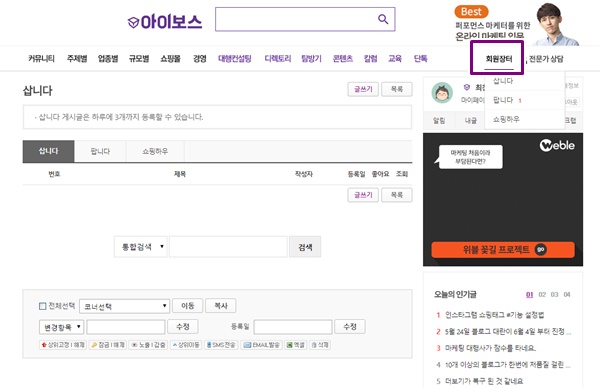Open 칼럼 in main navigation

tap(370, 59)
